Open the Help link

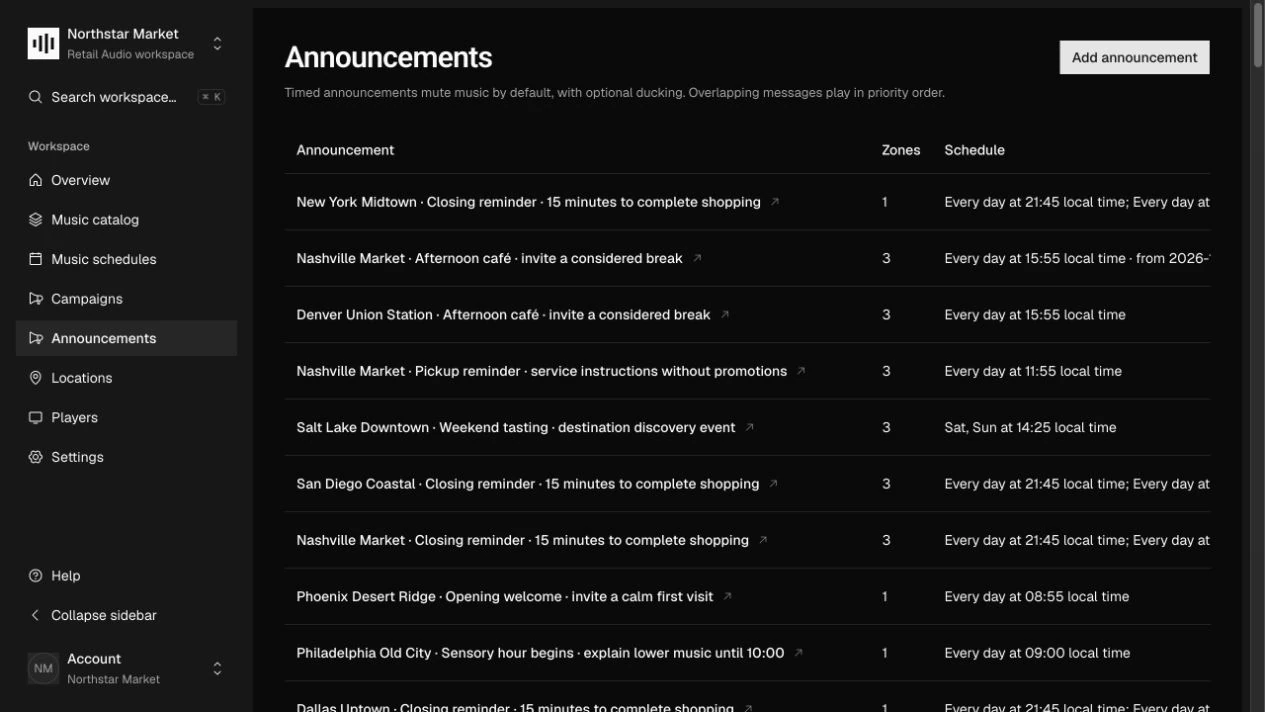(x=126, y=576)
